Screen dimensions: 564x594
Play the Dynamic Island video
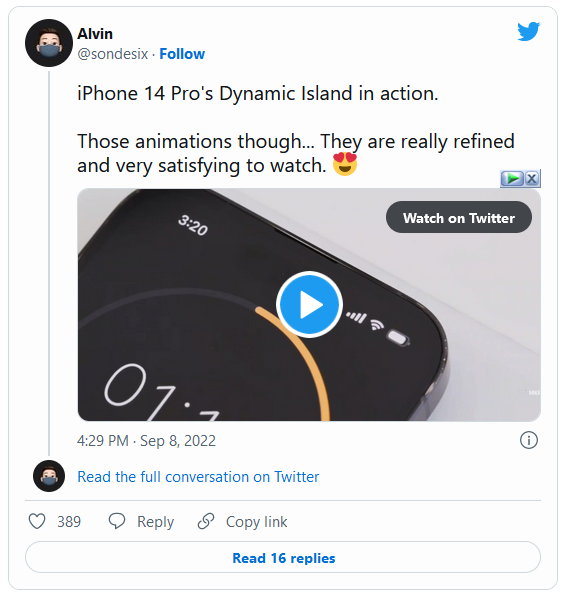(309, 304)
